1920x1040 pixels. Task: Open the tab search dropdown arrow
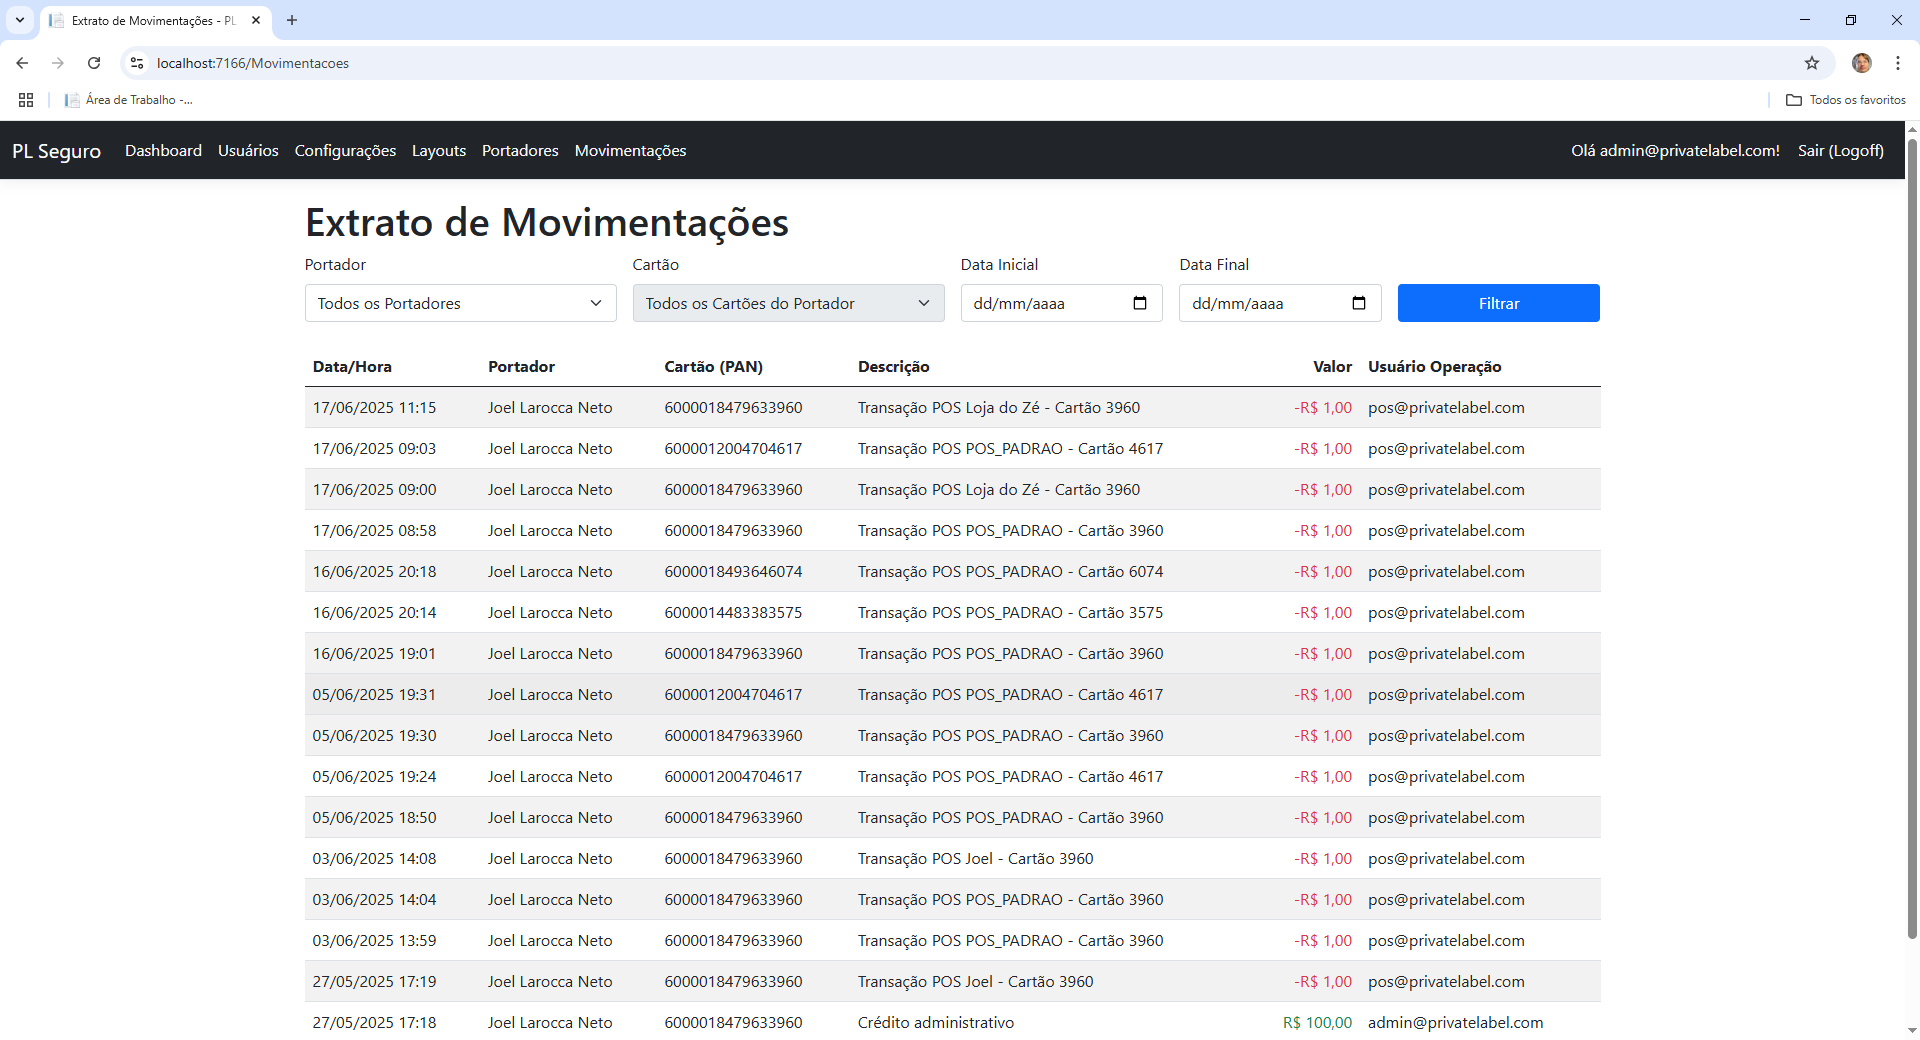19,20
